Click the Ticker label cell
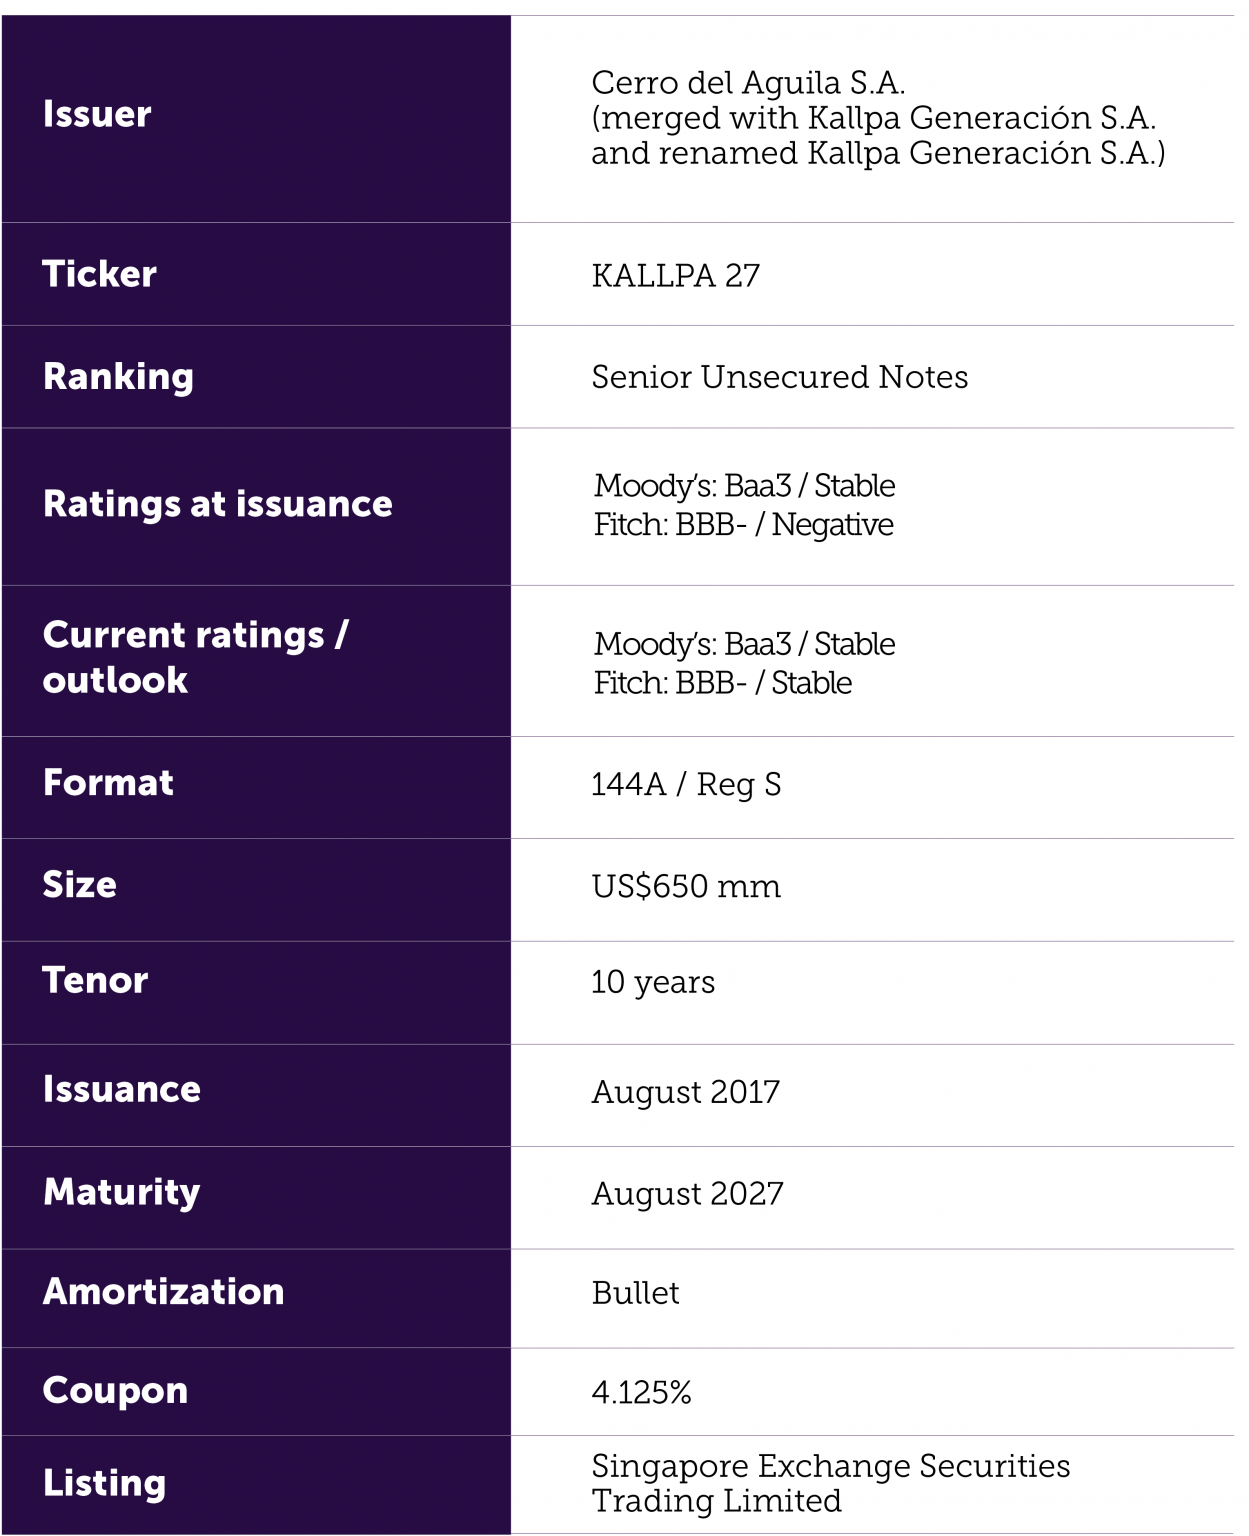Image resolution: width=1249 pixels, height=1536 pixels. click(99, 275)
